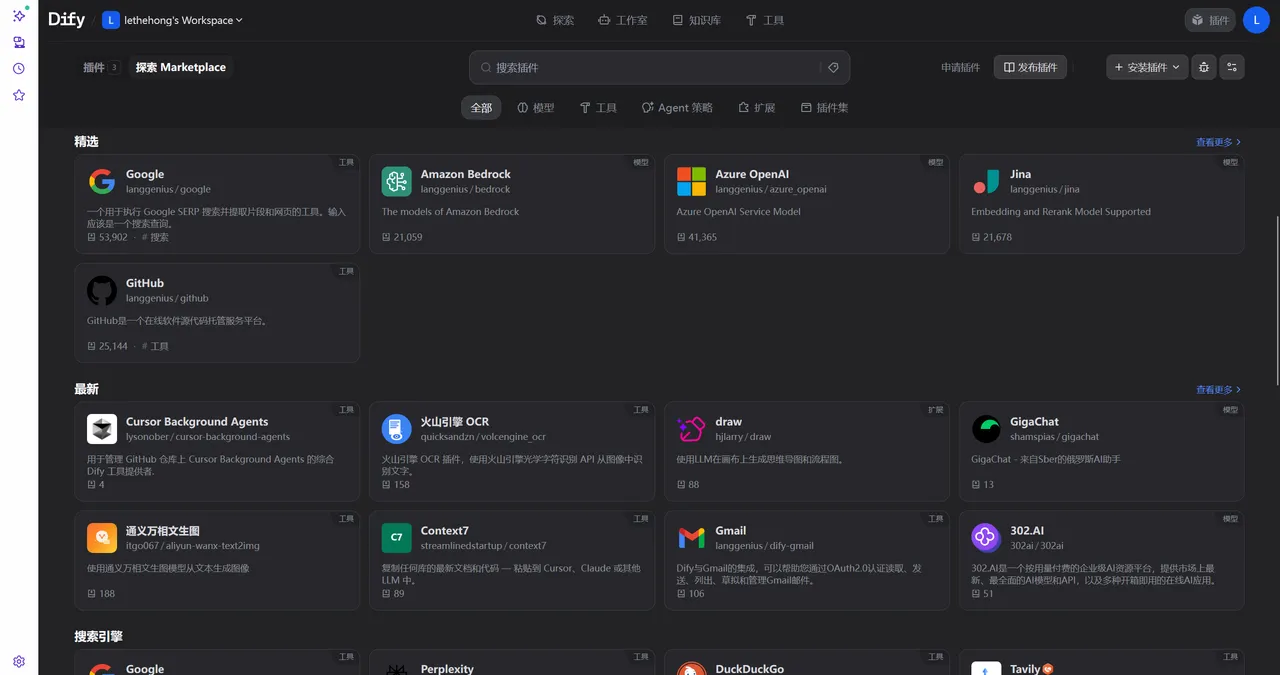Click the Azure OpenAI title text
Screen dimensions: 1280x675
[752, 174]
